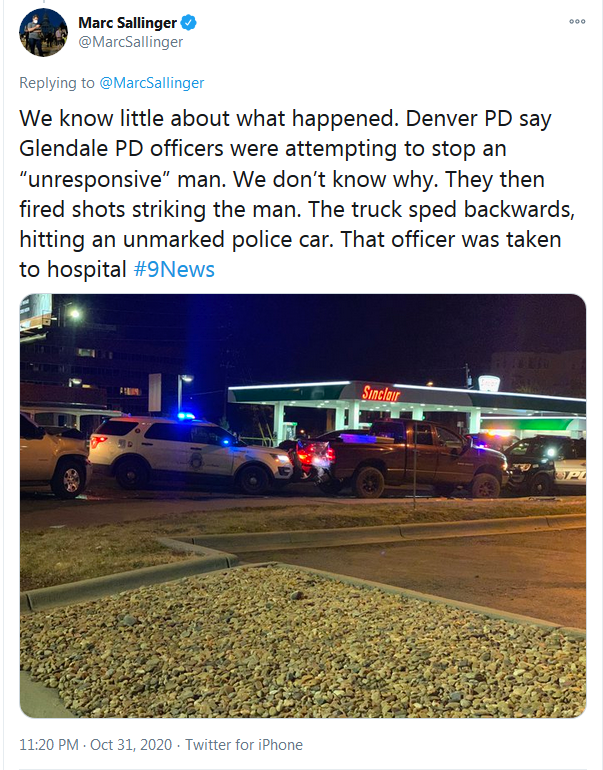Click the Oct 31, 2020 date

pos(131,744)
